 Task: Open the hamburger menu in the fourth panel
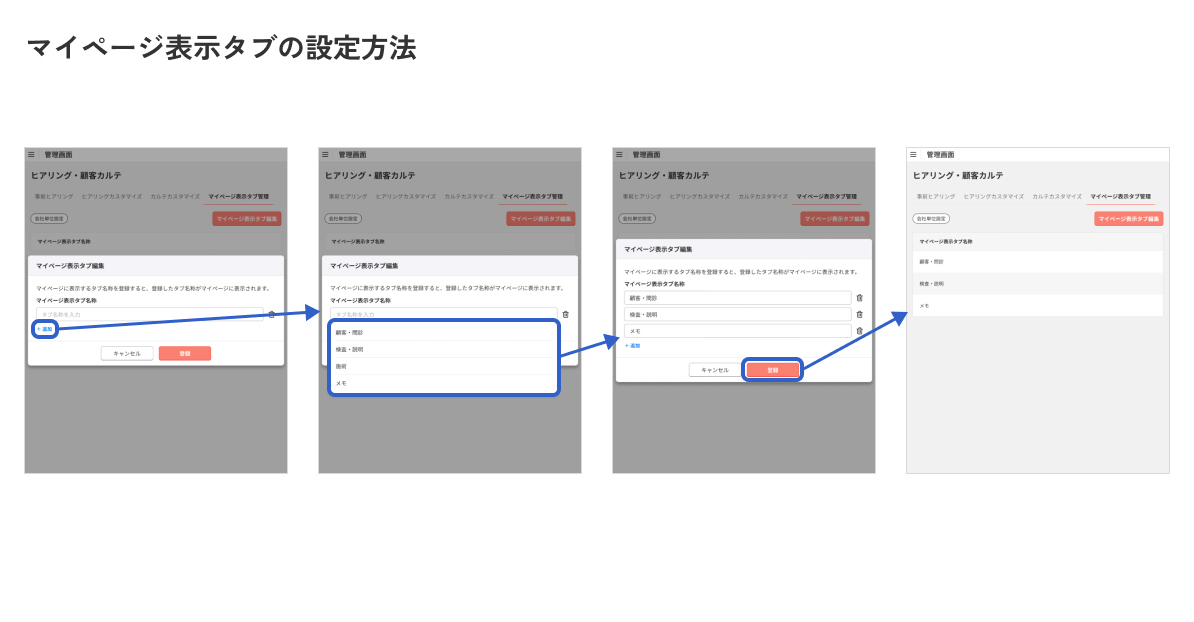[x=913, y=155]
